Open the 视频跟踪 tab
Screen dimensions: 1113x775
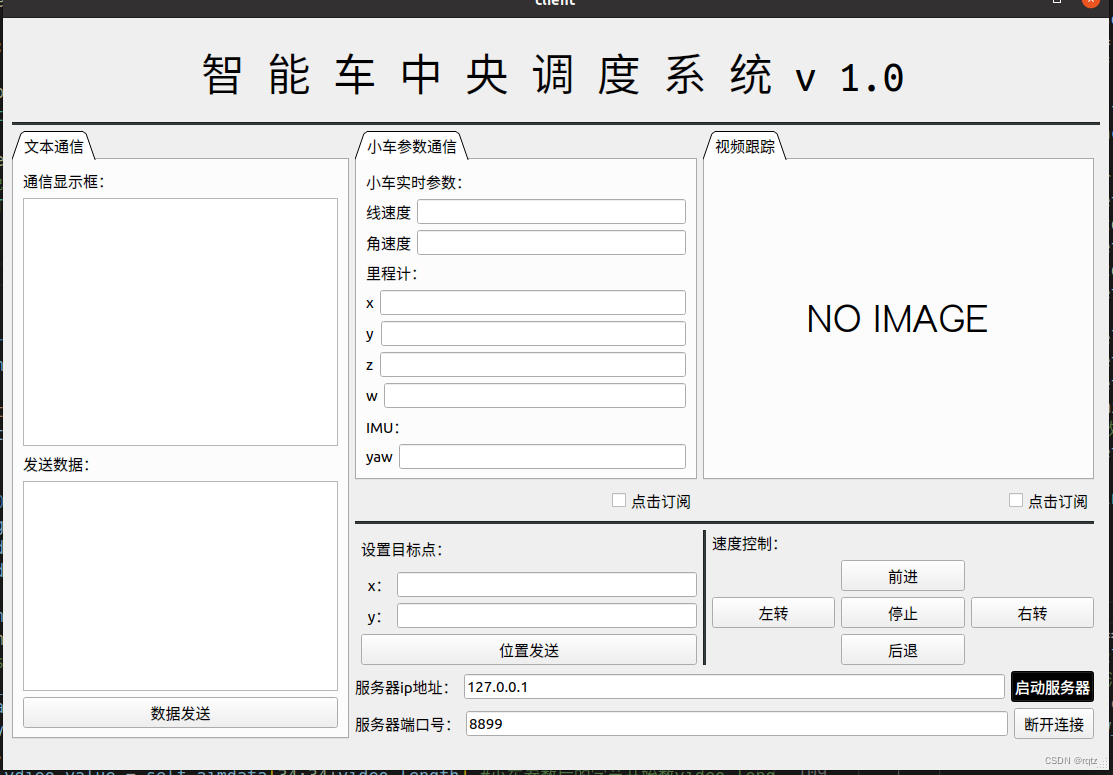point(745,146)
